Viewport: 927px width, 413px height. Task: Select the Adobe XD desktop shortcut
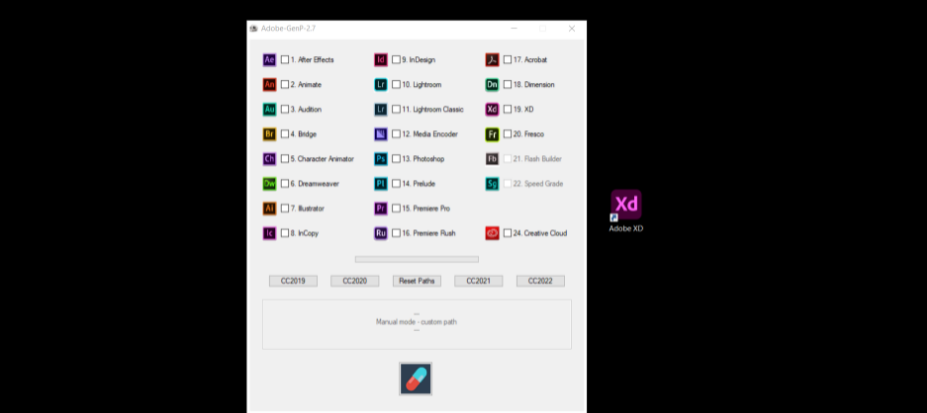pos(626,211)
